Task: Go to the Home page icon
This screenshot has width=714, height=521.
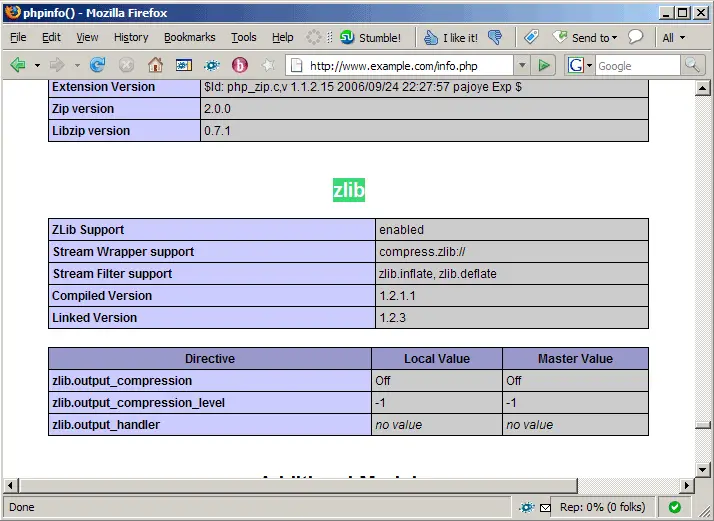Action: pyautogui.click(x=155, y=65)
